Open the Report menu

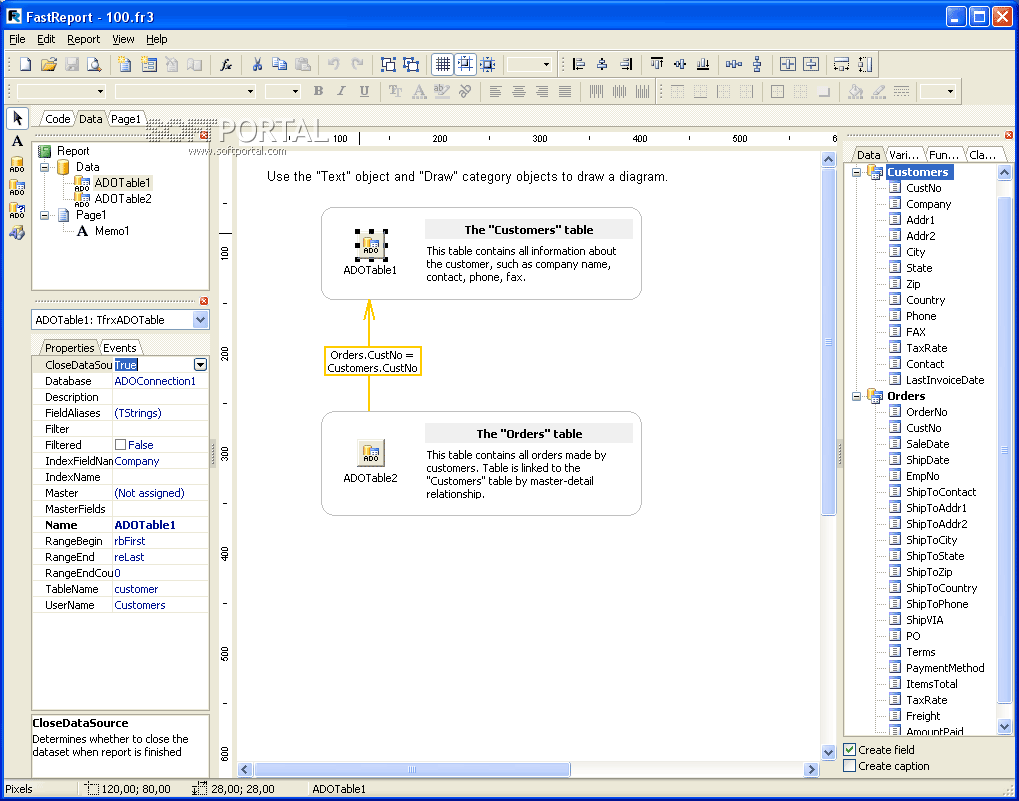tap(83, 40)
